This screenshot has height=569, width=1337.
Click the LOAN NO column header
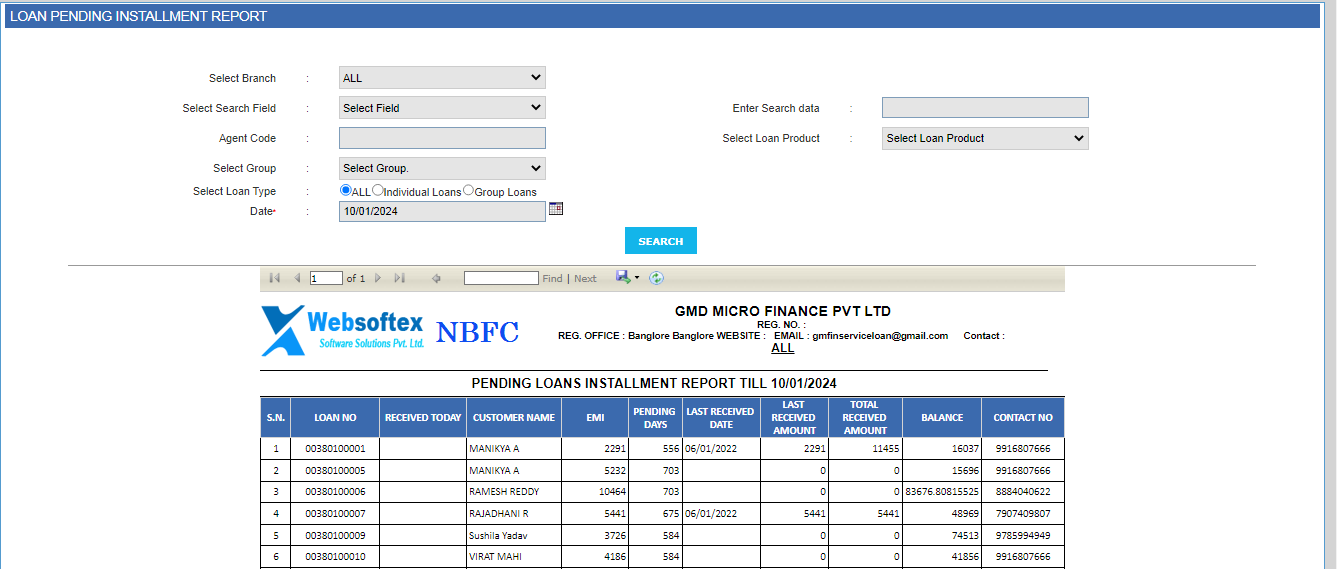click(335, 418)
